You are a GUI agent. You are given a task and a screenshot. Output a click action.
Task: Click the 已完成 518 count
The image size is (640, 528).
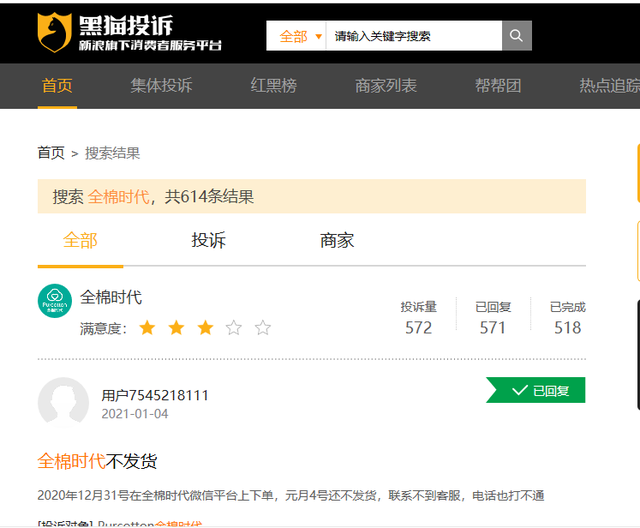[x=567, y=318]
